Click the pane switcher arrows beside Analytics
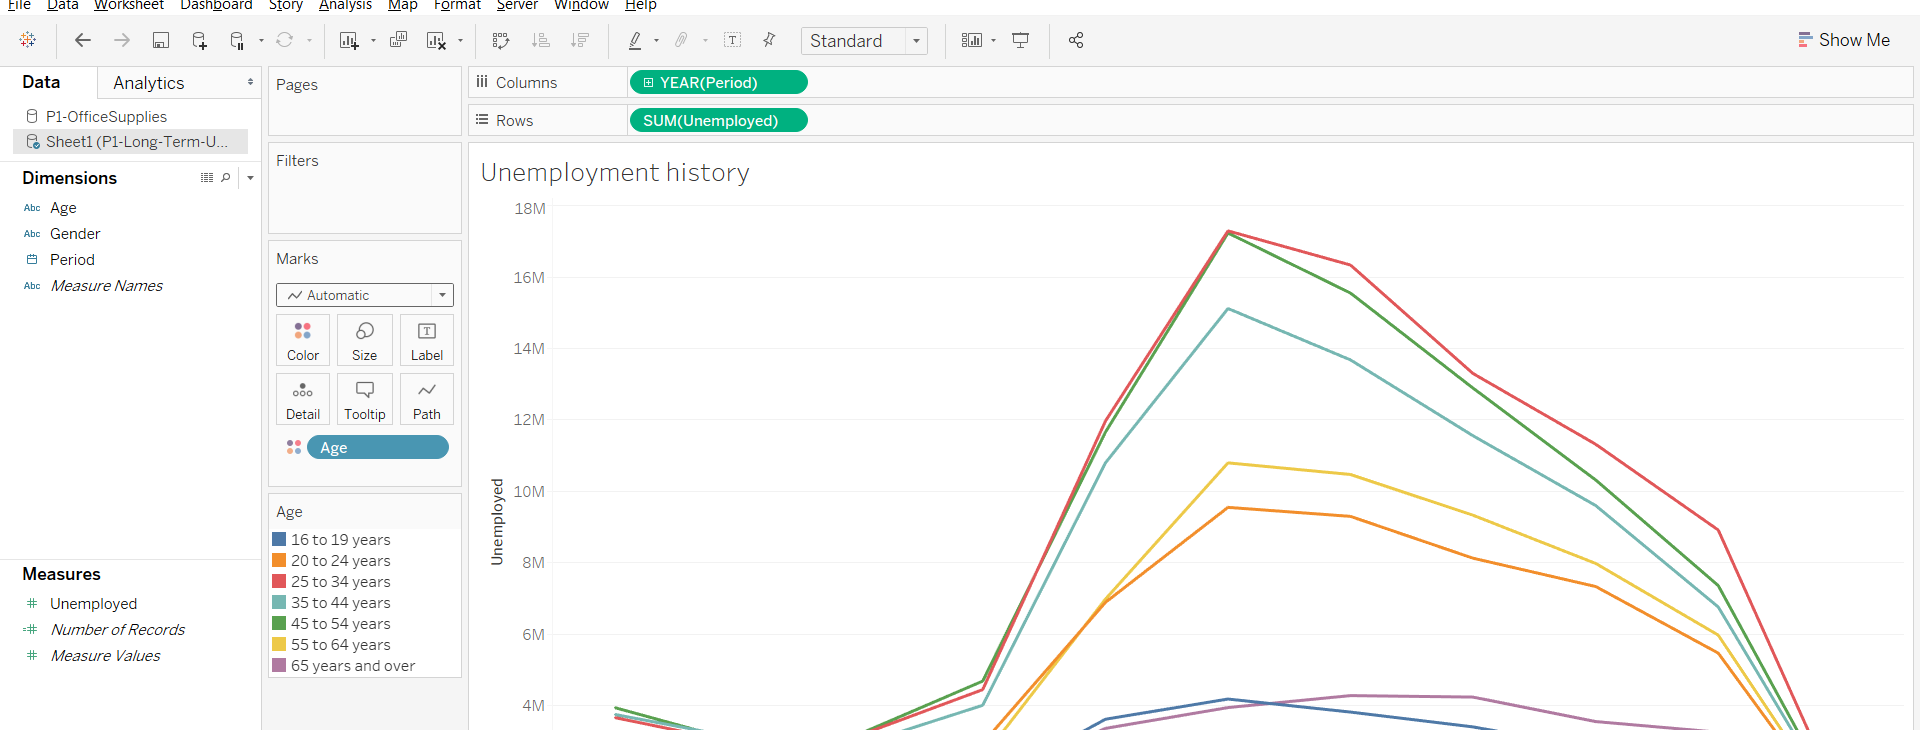This screenshot has height=730, width=1920. coord(250,82)
